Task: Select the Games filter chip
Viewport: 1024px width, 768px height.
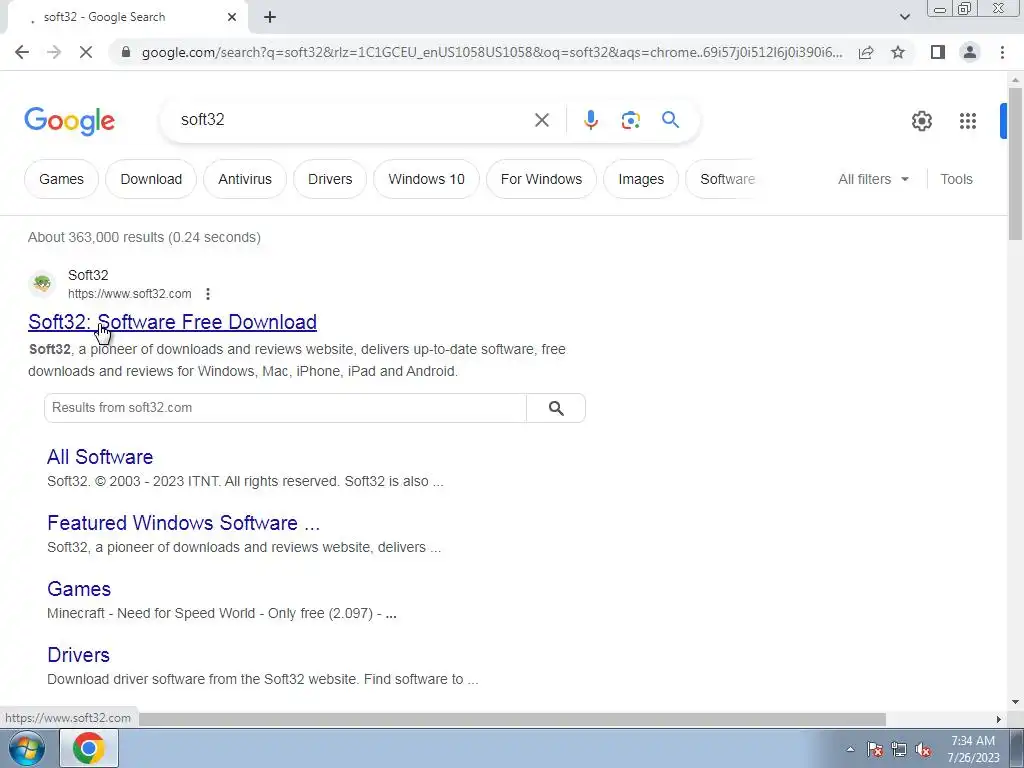Action: coord(61,179)
